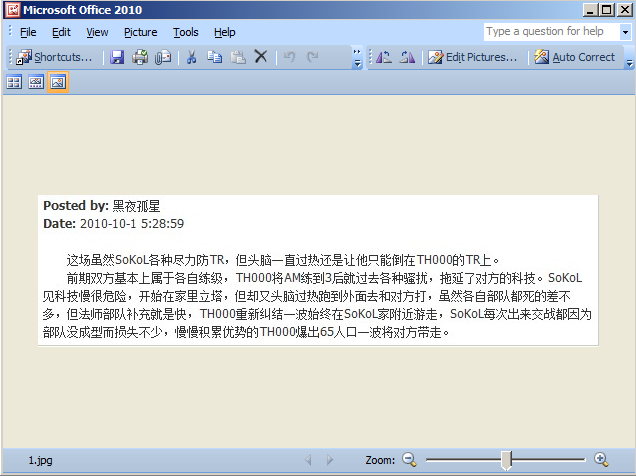Click the Redo arrow icon
The image size is (636, 476).
click(312, 57)
